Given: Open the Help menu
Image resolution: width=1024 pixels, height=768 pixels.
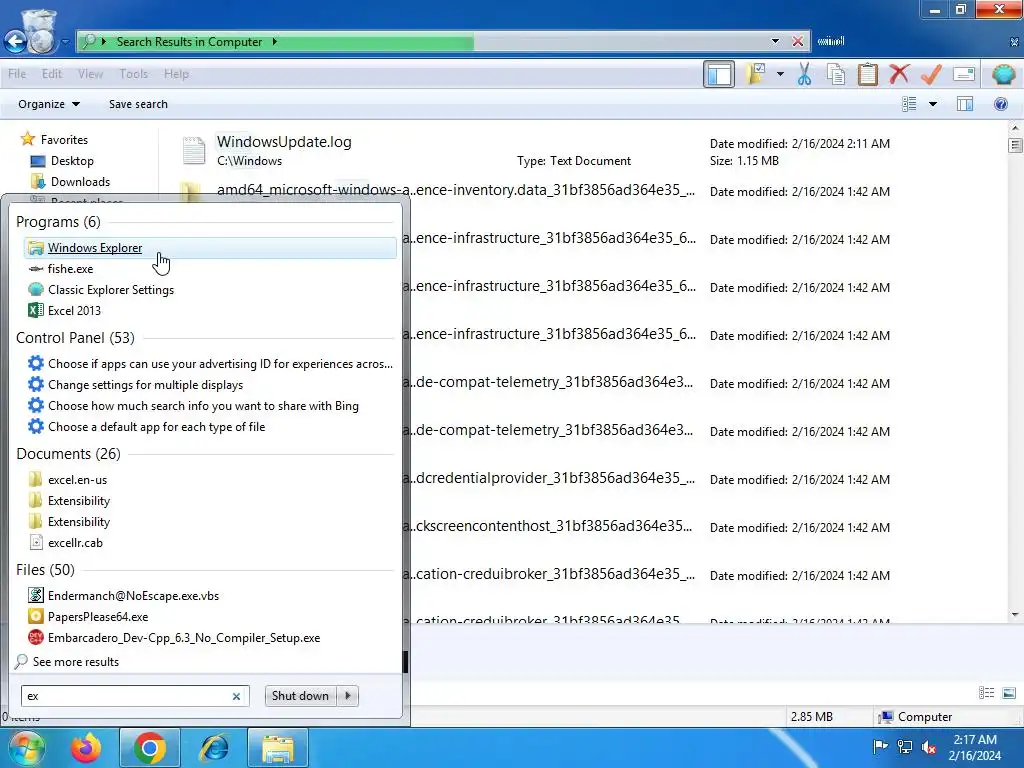Looking at the screenshot, I should (176, 74).
